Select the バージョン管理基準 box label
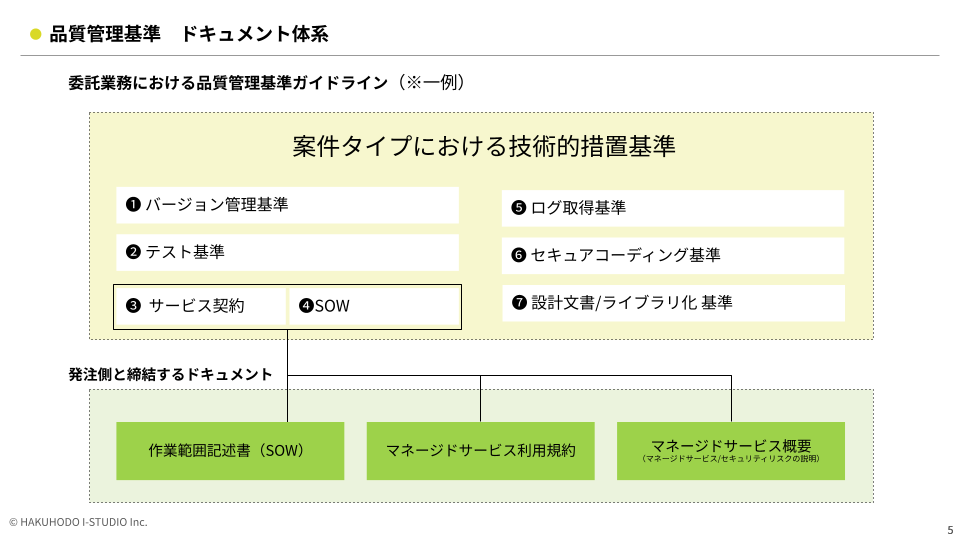This screenshot has height=540, width=960. coord(217,205)
